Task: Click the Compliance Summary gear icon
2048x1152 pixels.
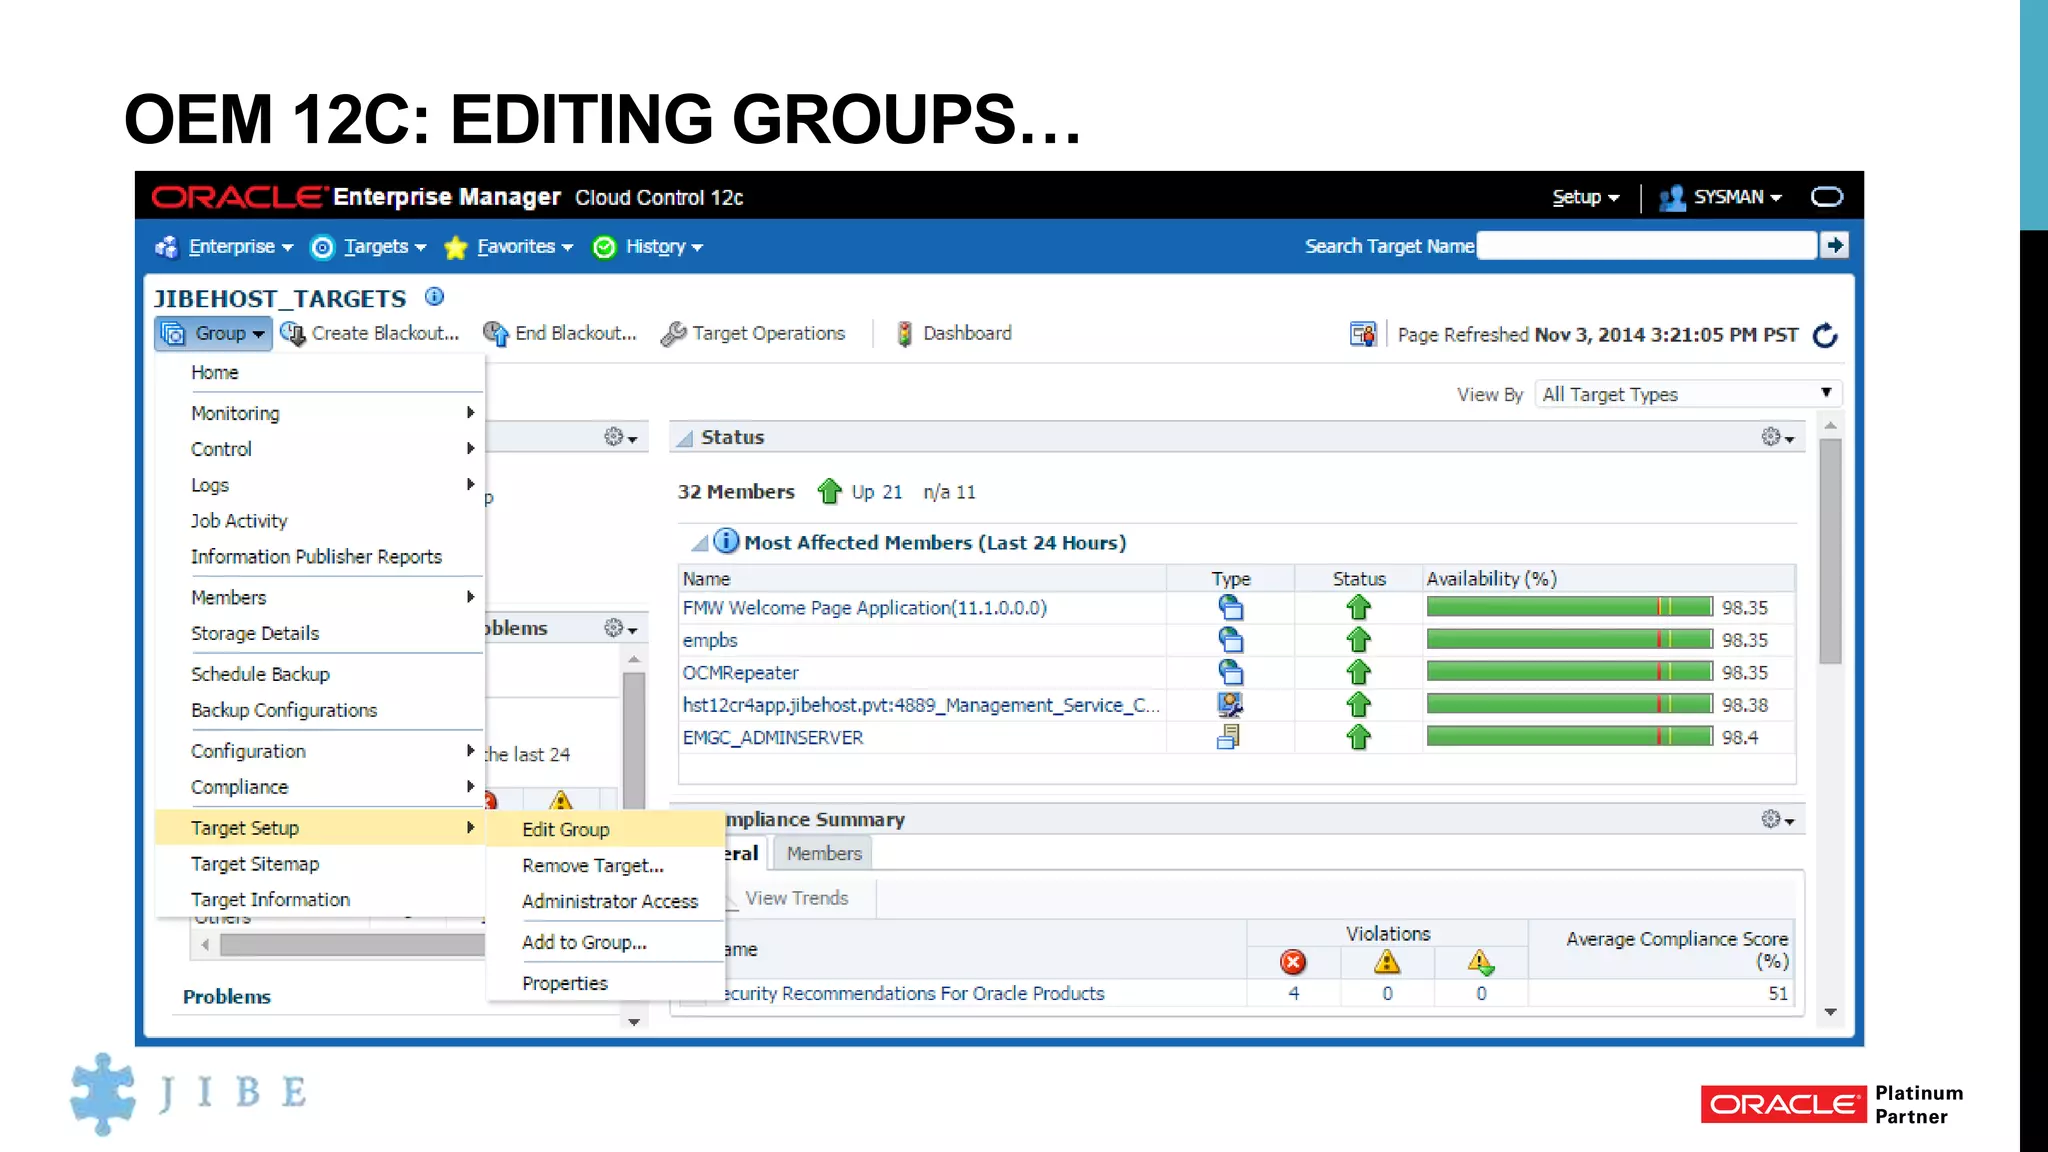Action: click(1777, 819)
